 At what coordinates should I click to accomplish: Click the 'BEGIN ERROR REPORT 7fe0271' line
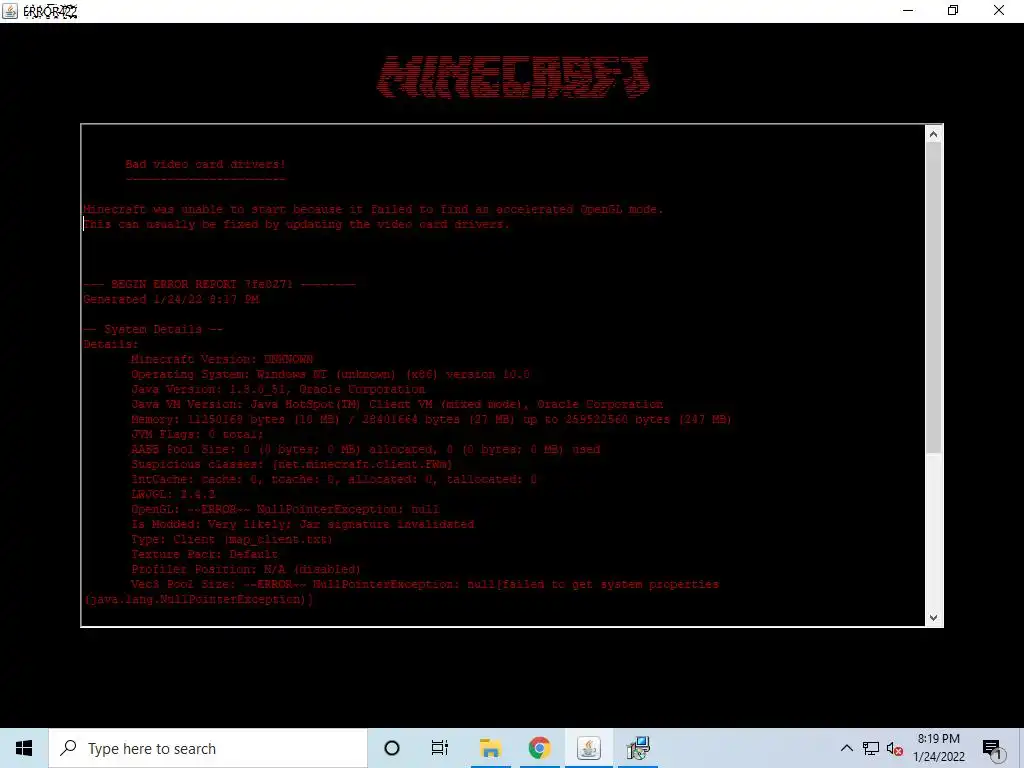[x=219, y=284]
